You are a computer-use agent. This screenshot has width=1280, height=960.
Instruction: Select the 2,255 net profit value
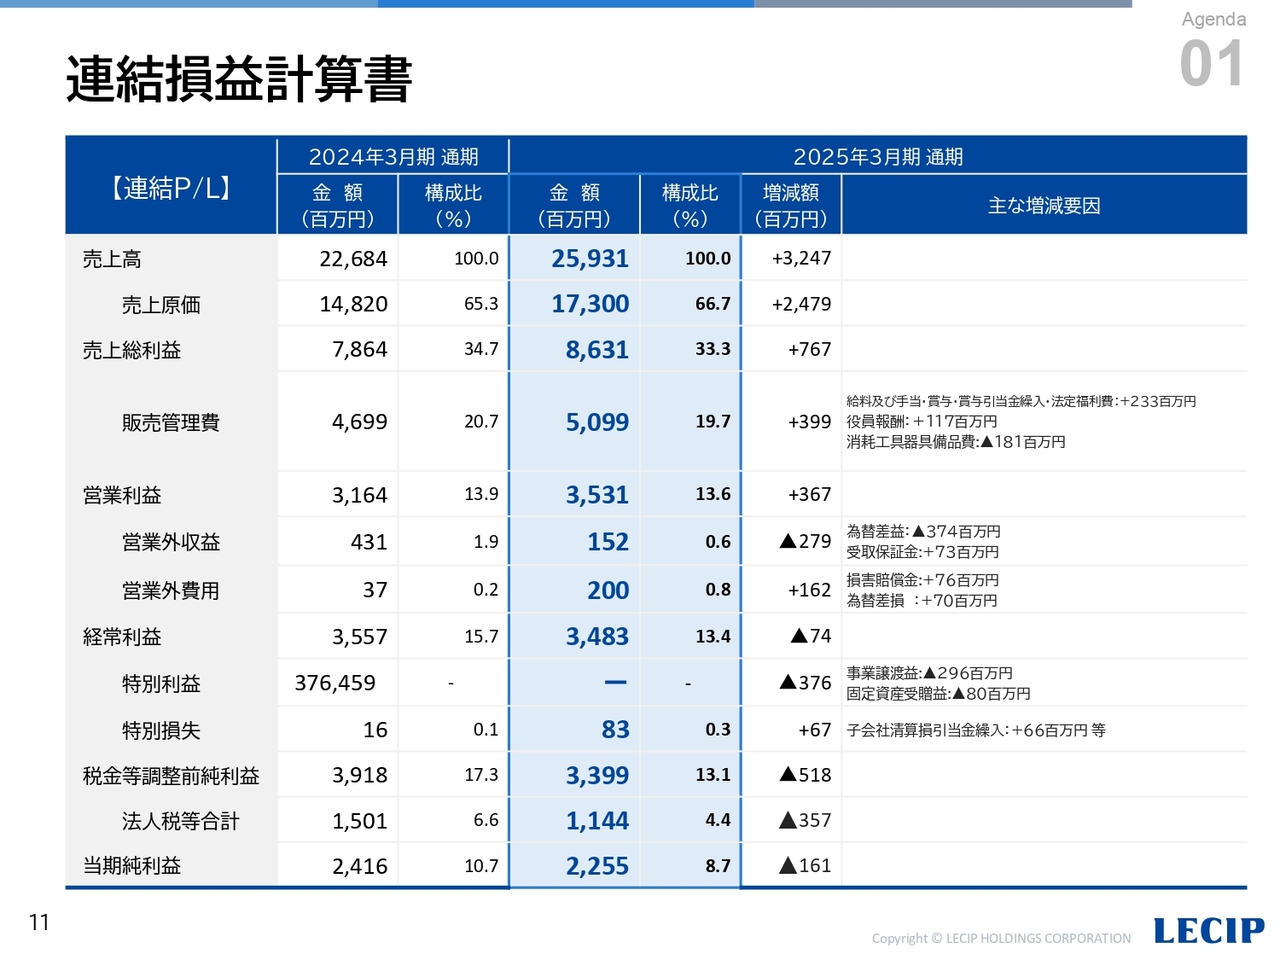click(x=597, y=866)
